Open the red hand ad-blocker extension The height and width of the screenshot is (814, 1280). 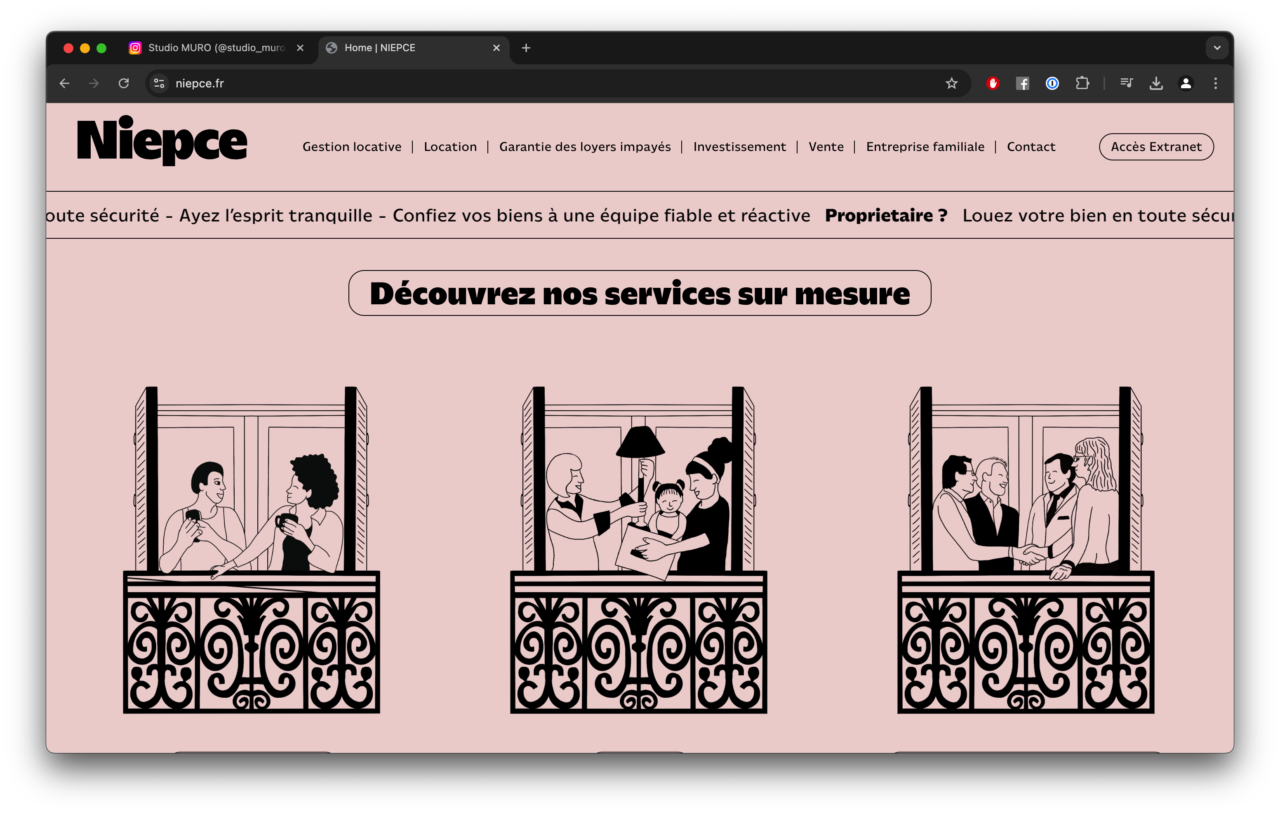(x=993, y=84)
